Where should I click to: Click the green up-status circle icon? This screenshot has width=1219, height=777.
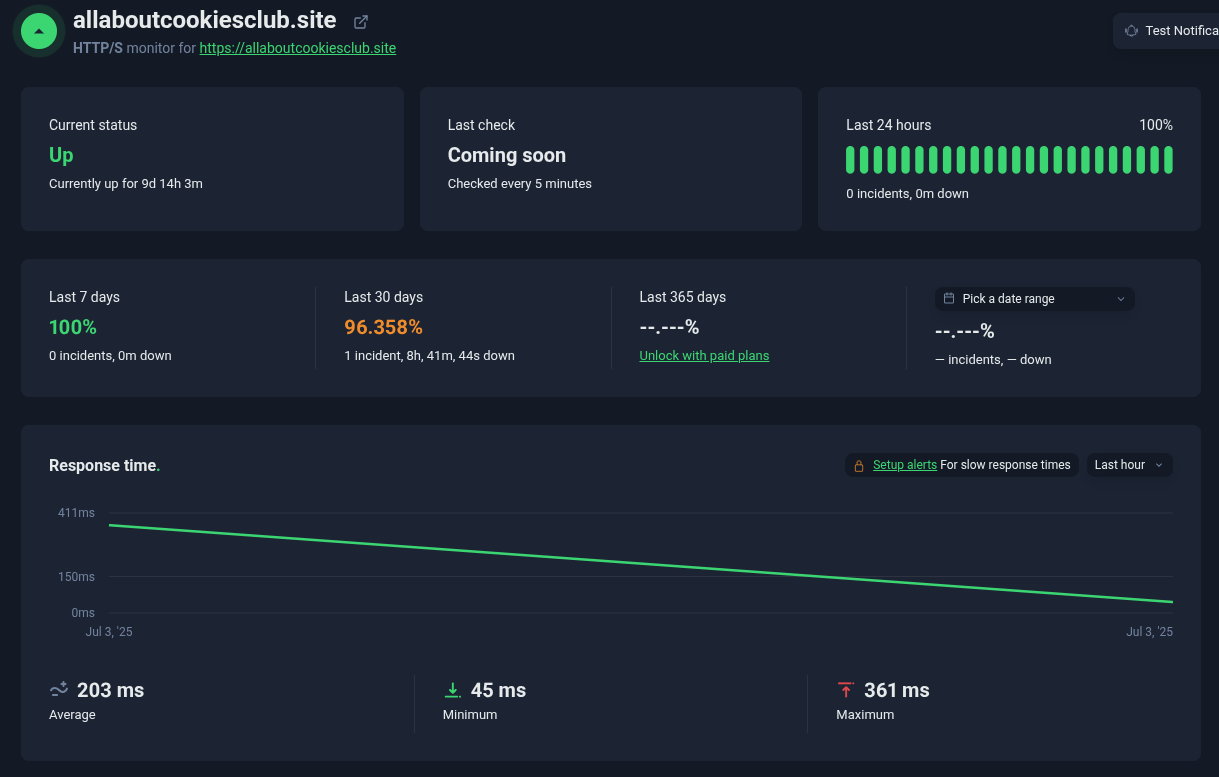pyautogui.click(x=39, y=31)
